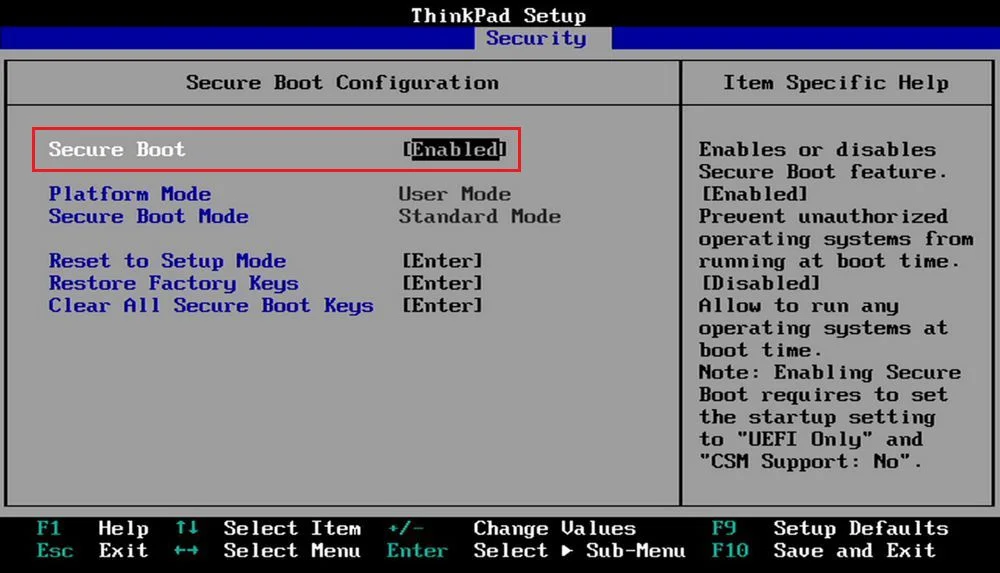The width and height of the screenshot is (1000, 573).
Task: Click the F10 Save and Exit hint
Action: coord(824,551)
